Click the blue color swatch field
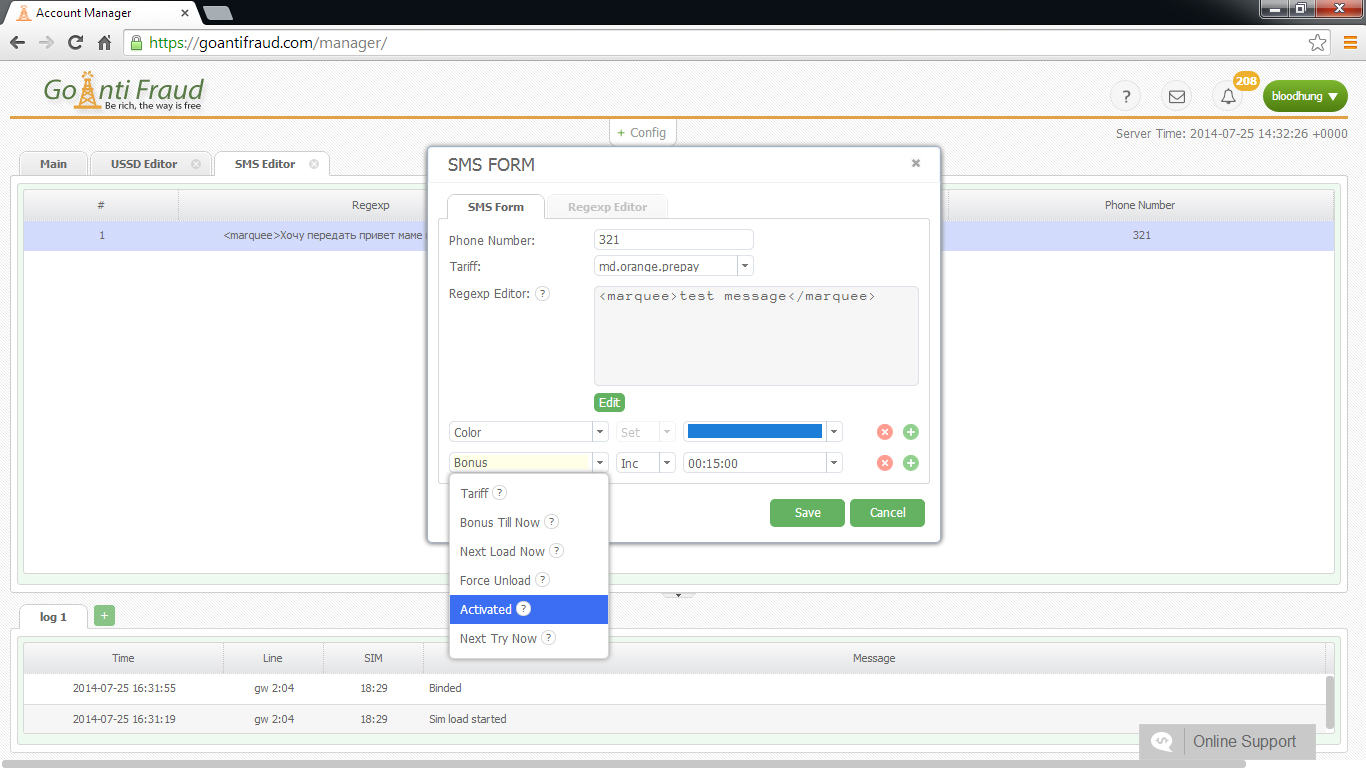This screenshot has height=768, width=1366. point(755,432)
